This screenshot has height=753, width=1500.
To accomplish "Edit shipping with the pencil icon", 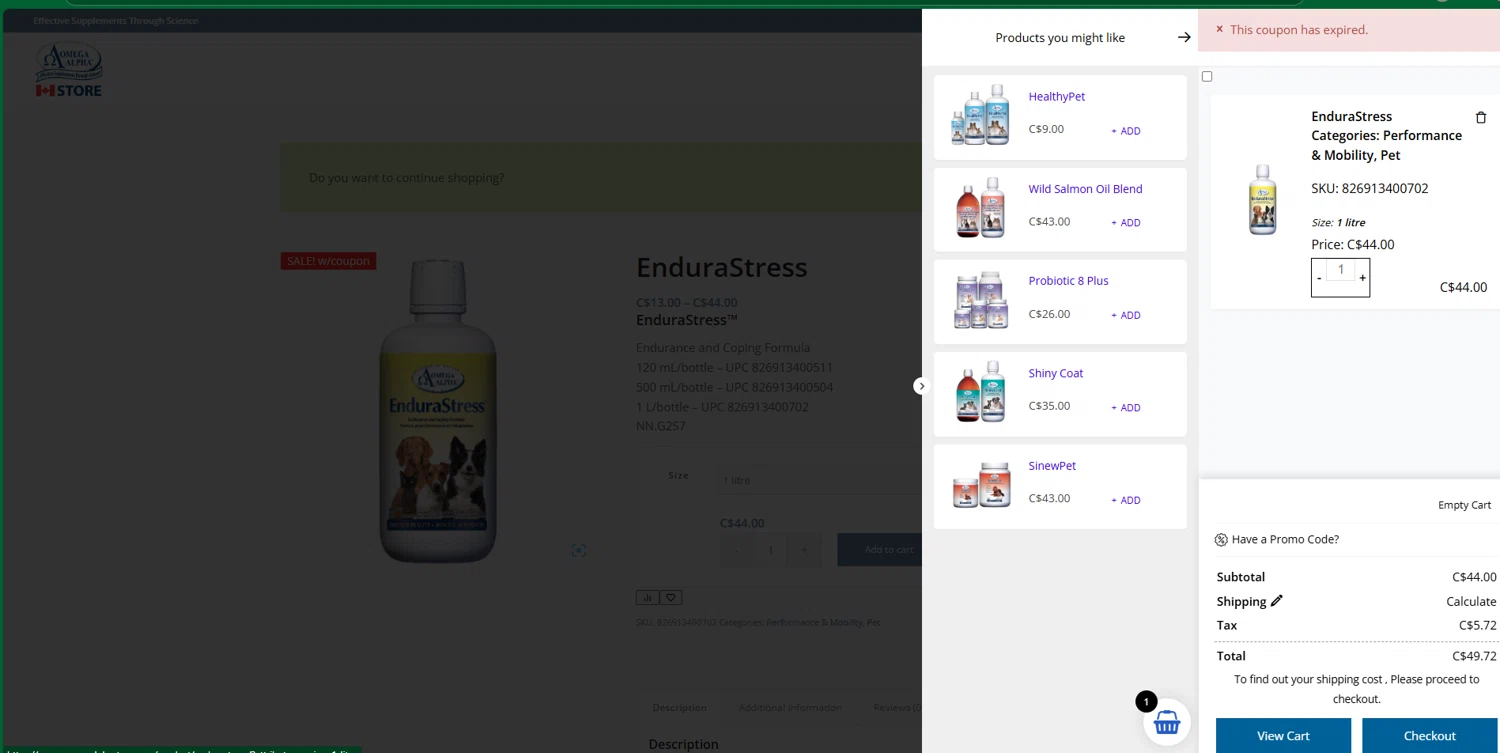I will pos(1277,601).
